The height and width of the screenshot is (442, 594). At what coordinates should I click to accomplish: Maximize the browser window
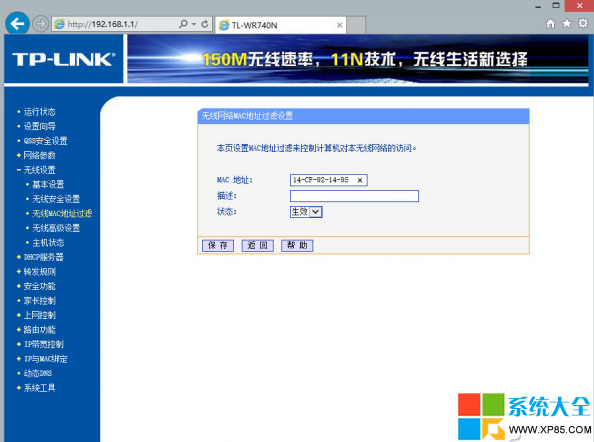(x=556, y=5)
